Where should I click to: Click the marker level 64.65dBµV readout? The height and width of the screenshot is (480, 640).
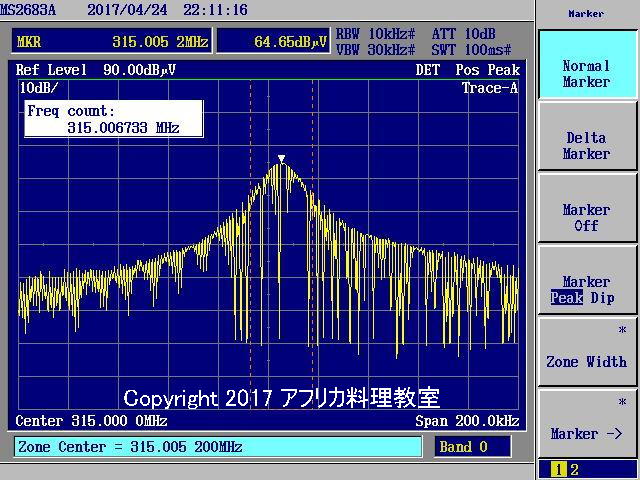tap(273, 41)
